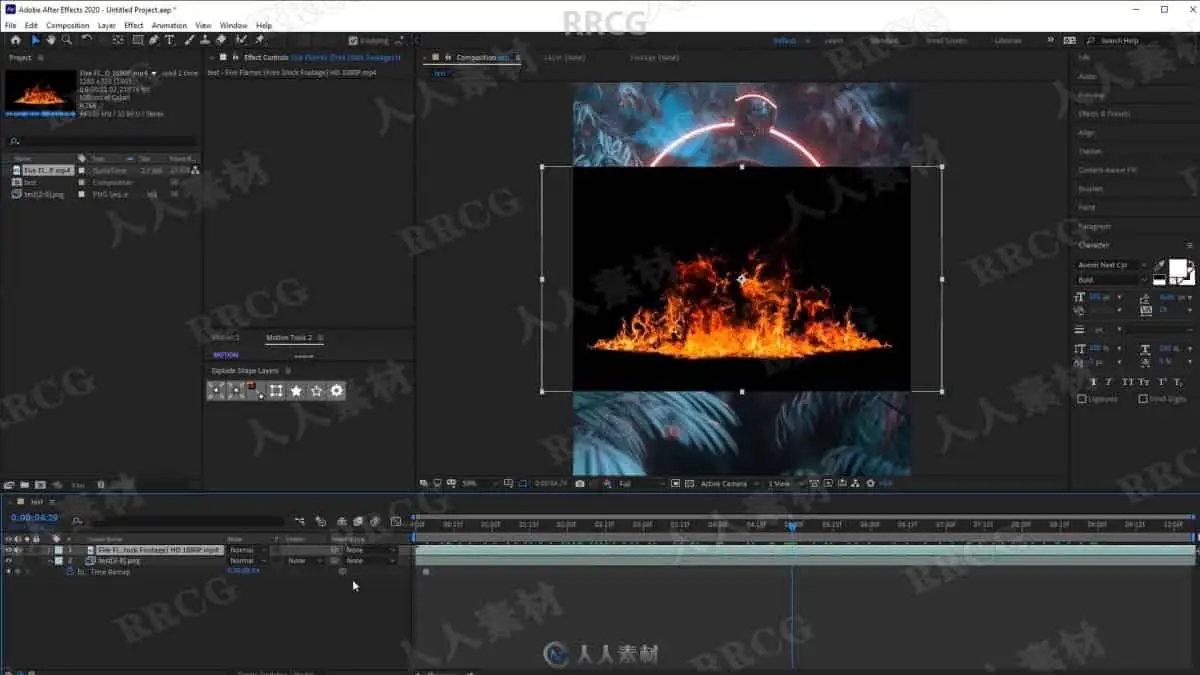
Task: Open the Full resolution dropdown
Action: [x=640, y=484]
